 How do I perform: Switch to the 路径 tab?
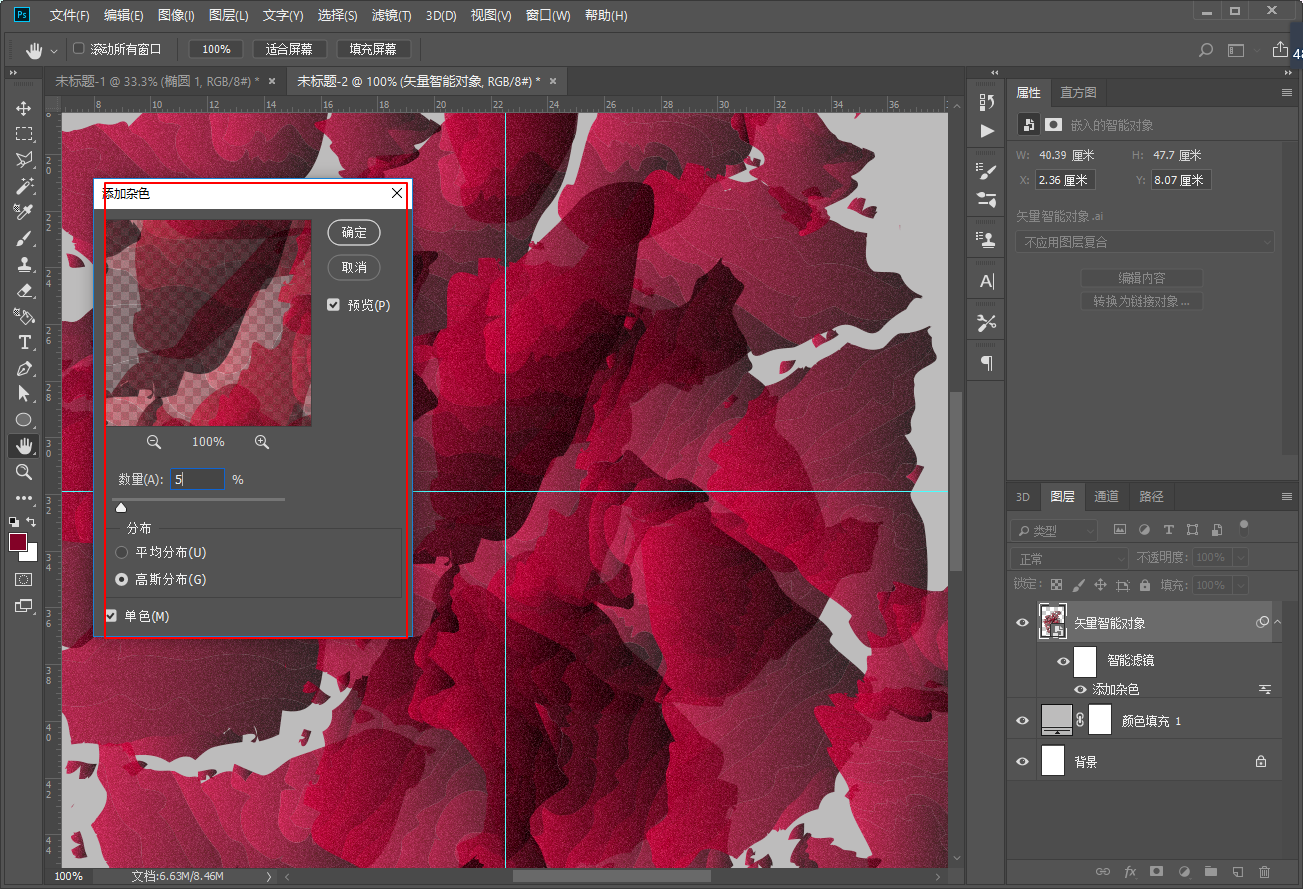click(x=1151, y=496)
